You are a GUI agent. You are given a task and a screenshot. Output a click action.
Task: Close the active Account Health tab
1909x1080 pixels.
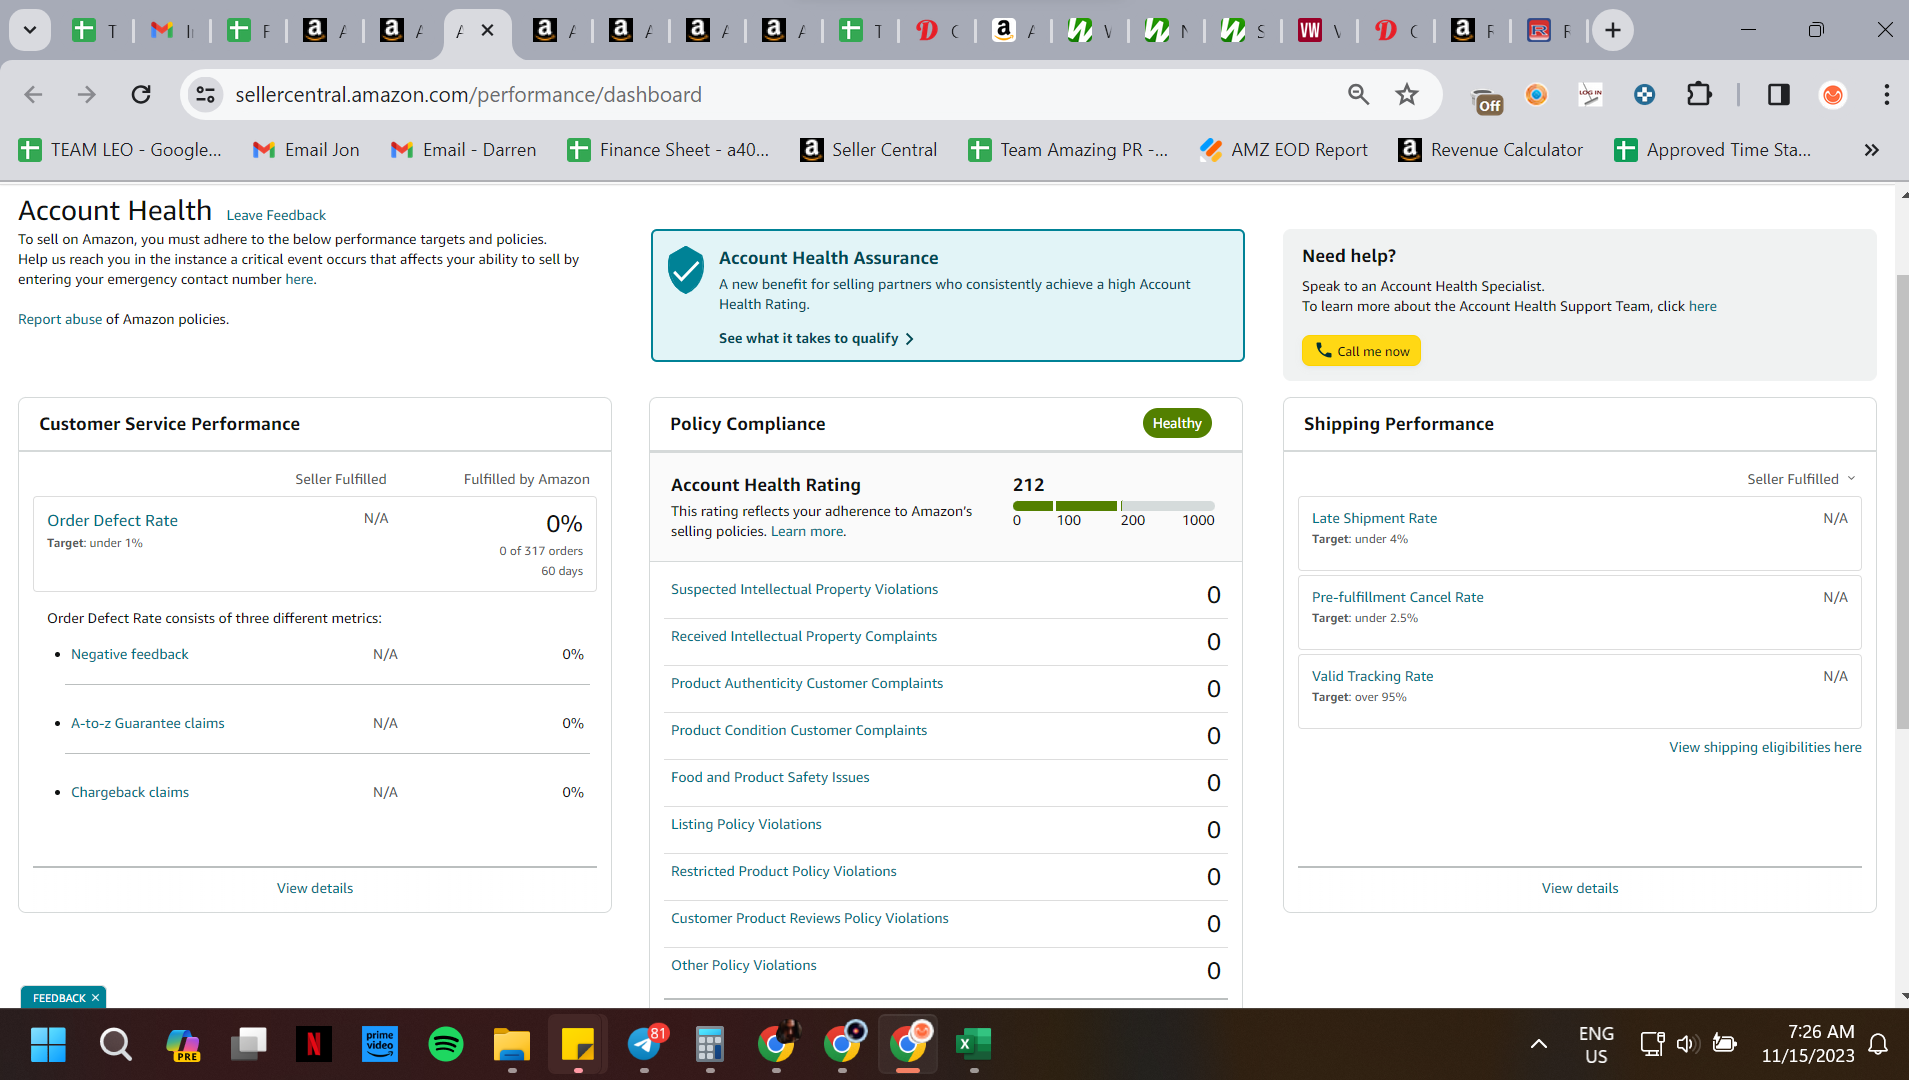pyautogui.click(x=487, y=31)
